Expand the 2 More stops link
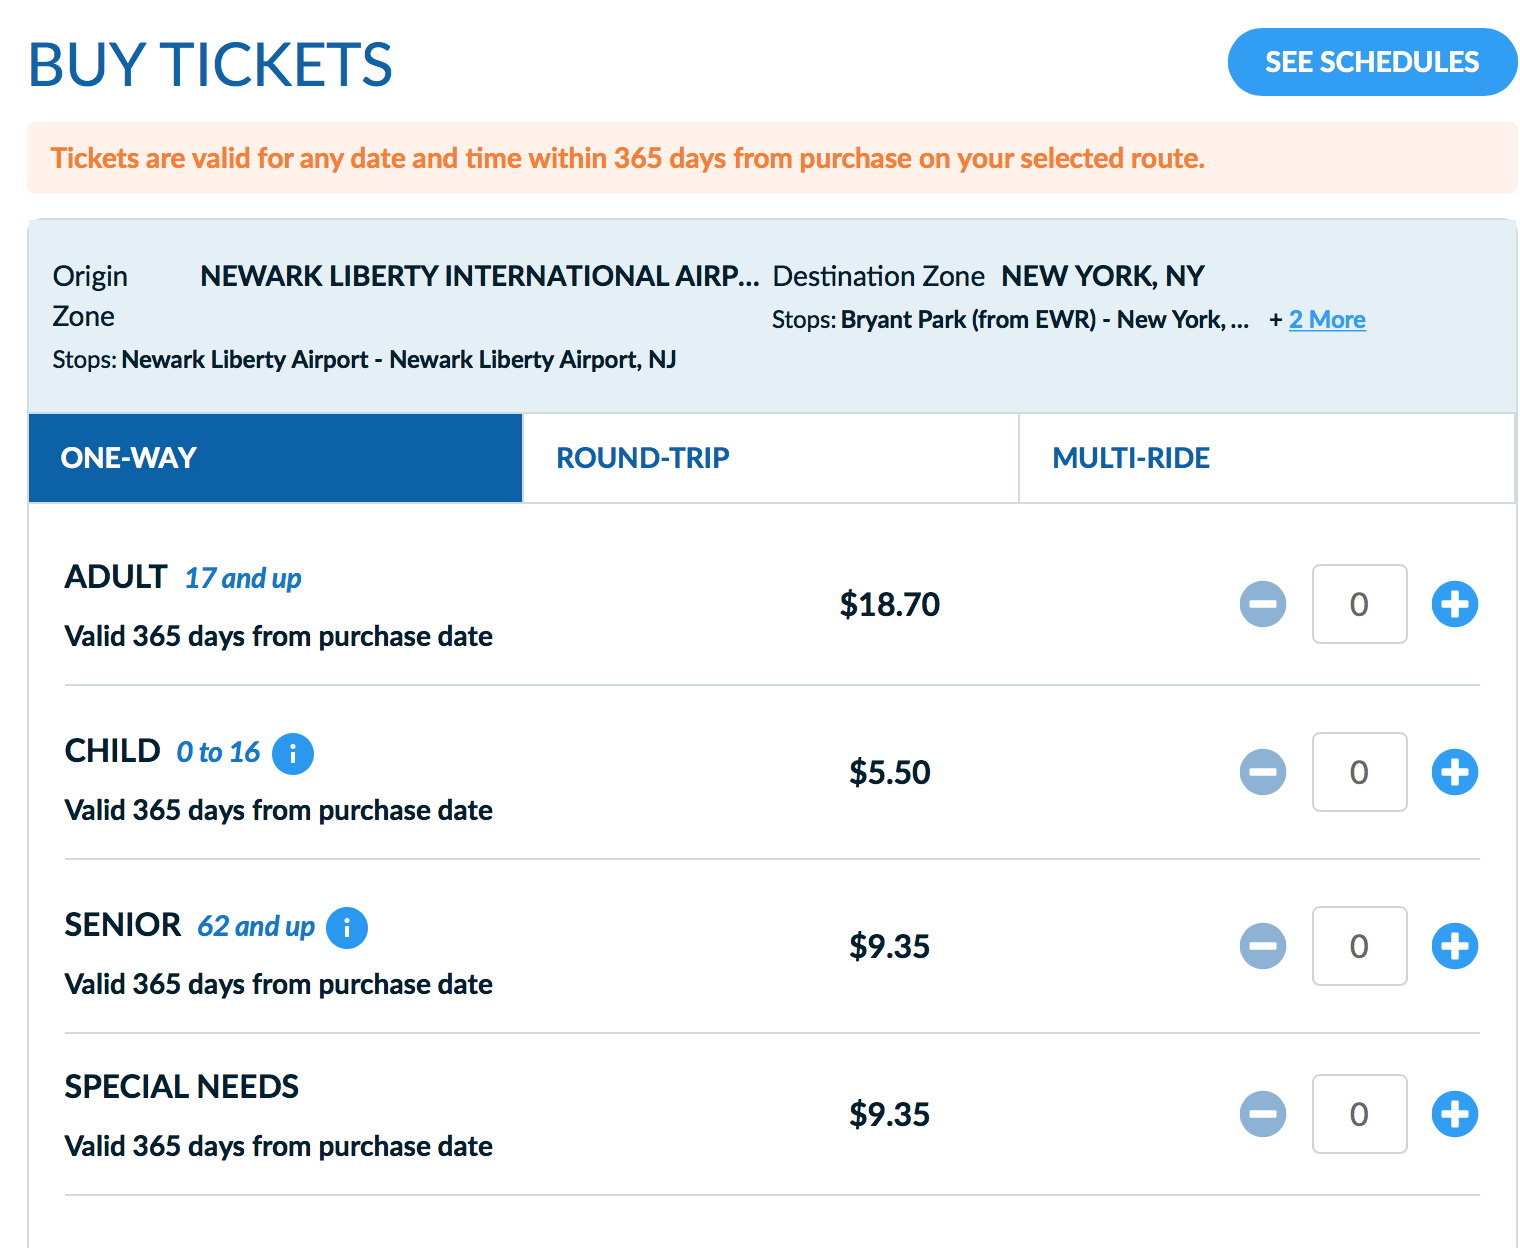 point(1327,320)
